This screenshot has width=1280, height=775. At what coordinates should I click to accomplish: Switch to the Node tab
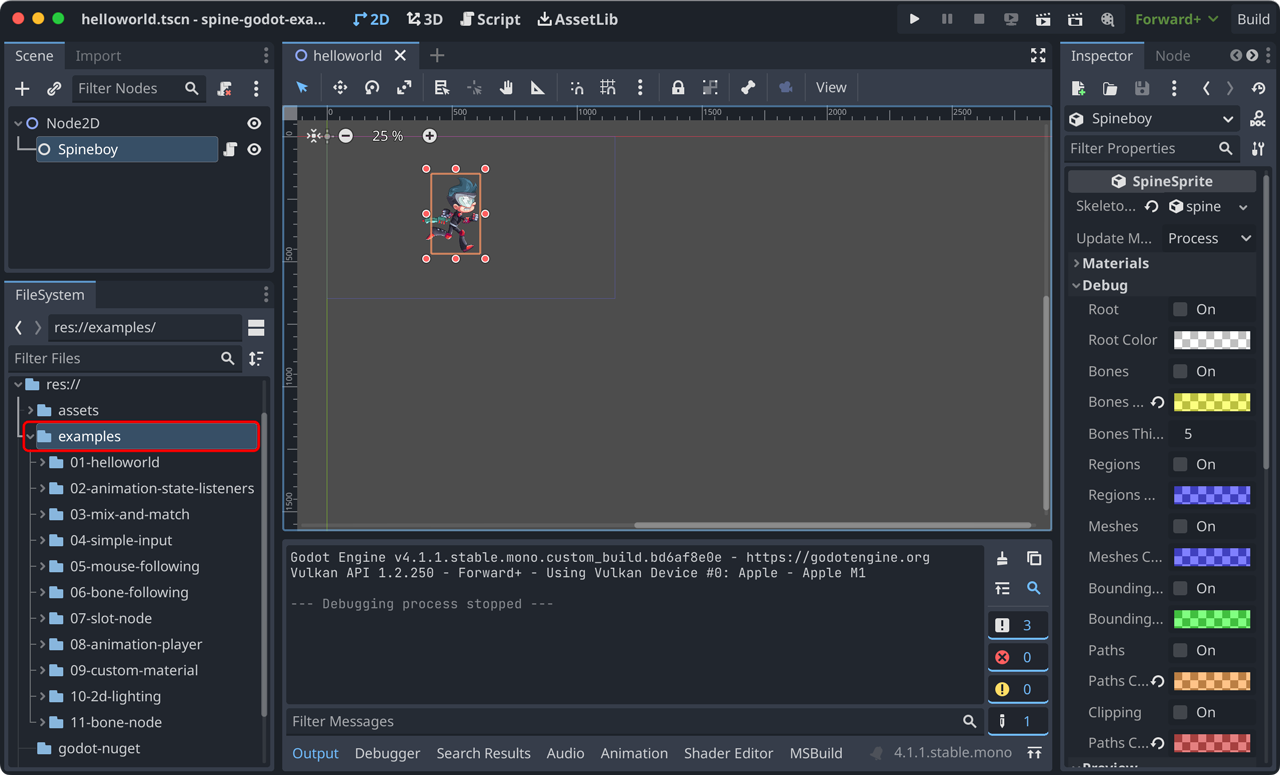[x=1172, y=56]
